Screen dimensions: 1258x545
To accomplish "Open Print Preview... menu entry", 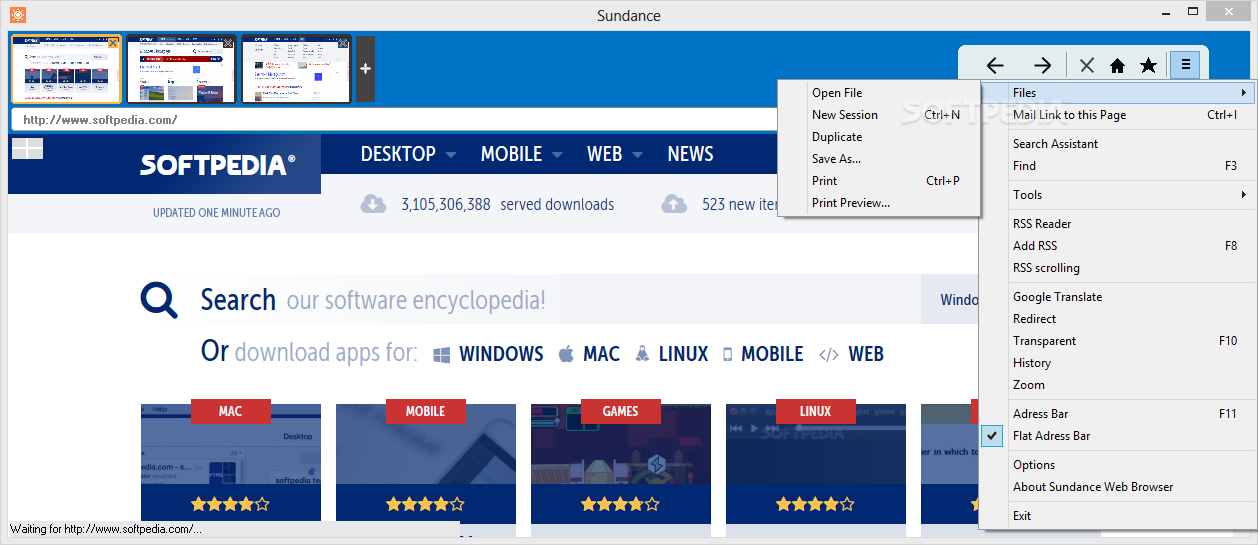I will click(878, 203).
